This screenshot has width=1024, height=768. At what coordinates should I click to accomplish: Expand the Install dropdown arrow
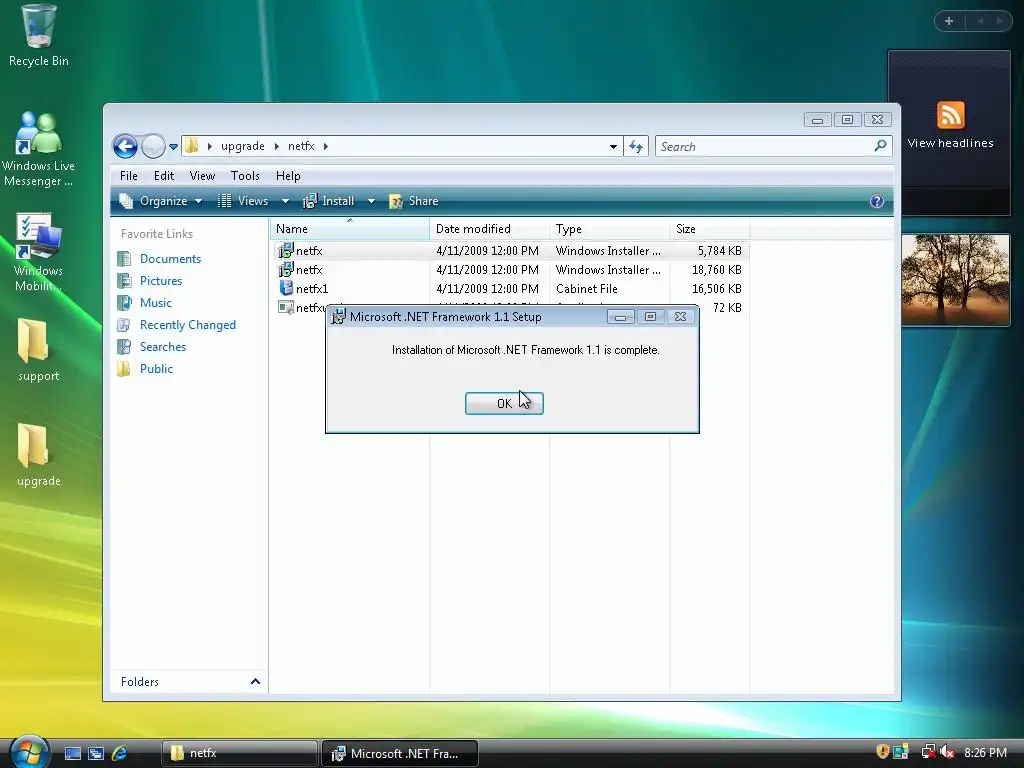pos(371,201)
